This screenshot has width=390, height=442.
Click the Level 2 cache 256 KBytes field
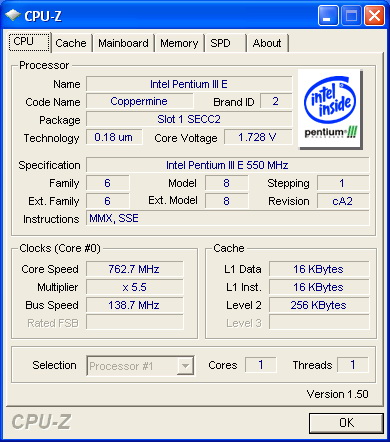319,305
